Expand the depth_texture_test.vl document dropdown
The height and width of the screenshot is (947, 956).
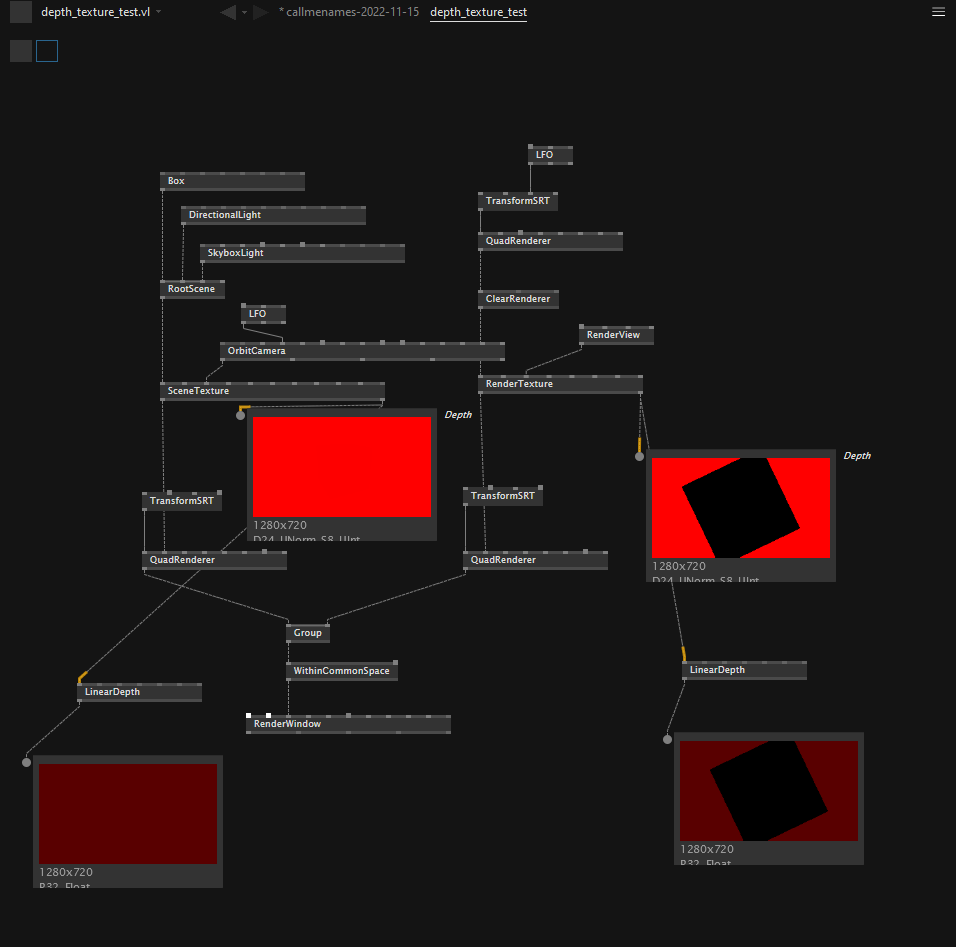[x=159, y=12]
